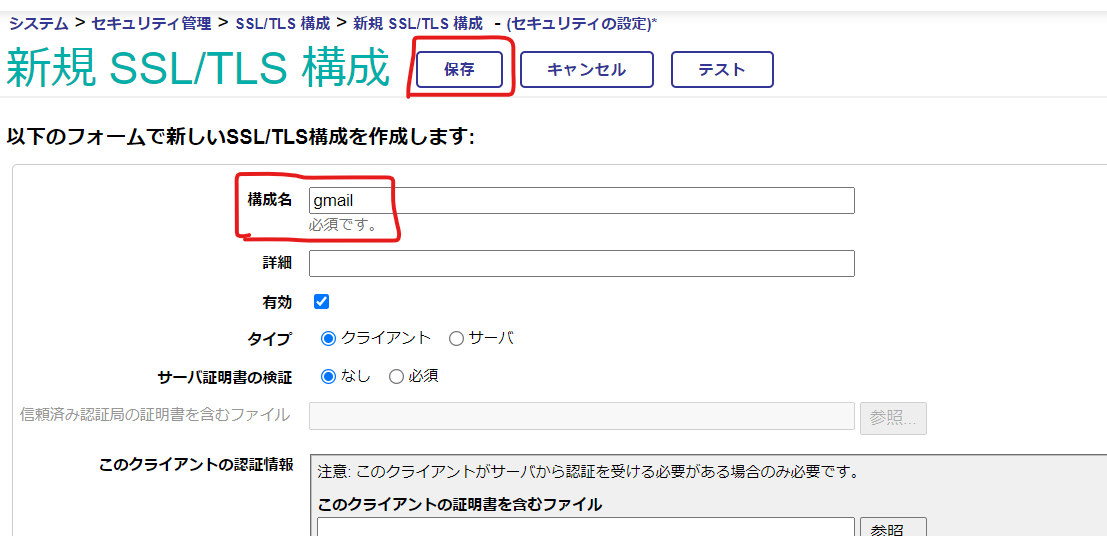Click greyed-out 参照... button beside trusted CA field
Screen dimensions: 1107x536
[892, 418]
